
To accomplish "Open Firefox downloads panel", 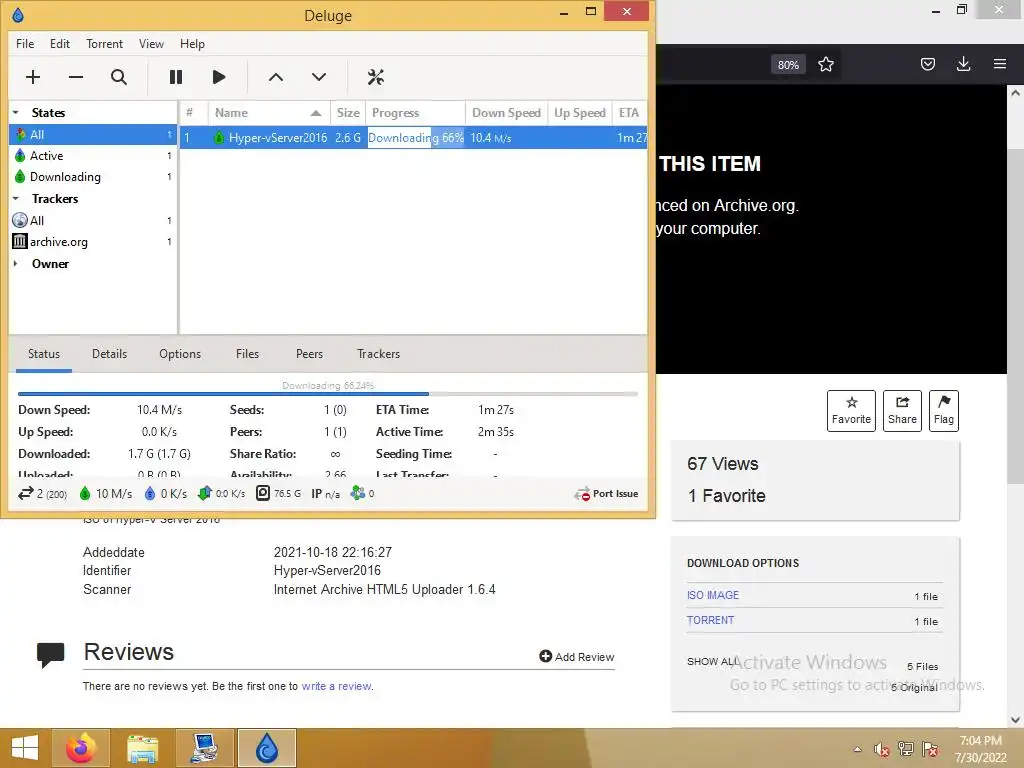I will pyautogui.click(x=963, y=64).
